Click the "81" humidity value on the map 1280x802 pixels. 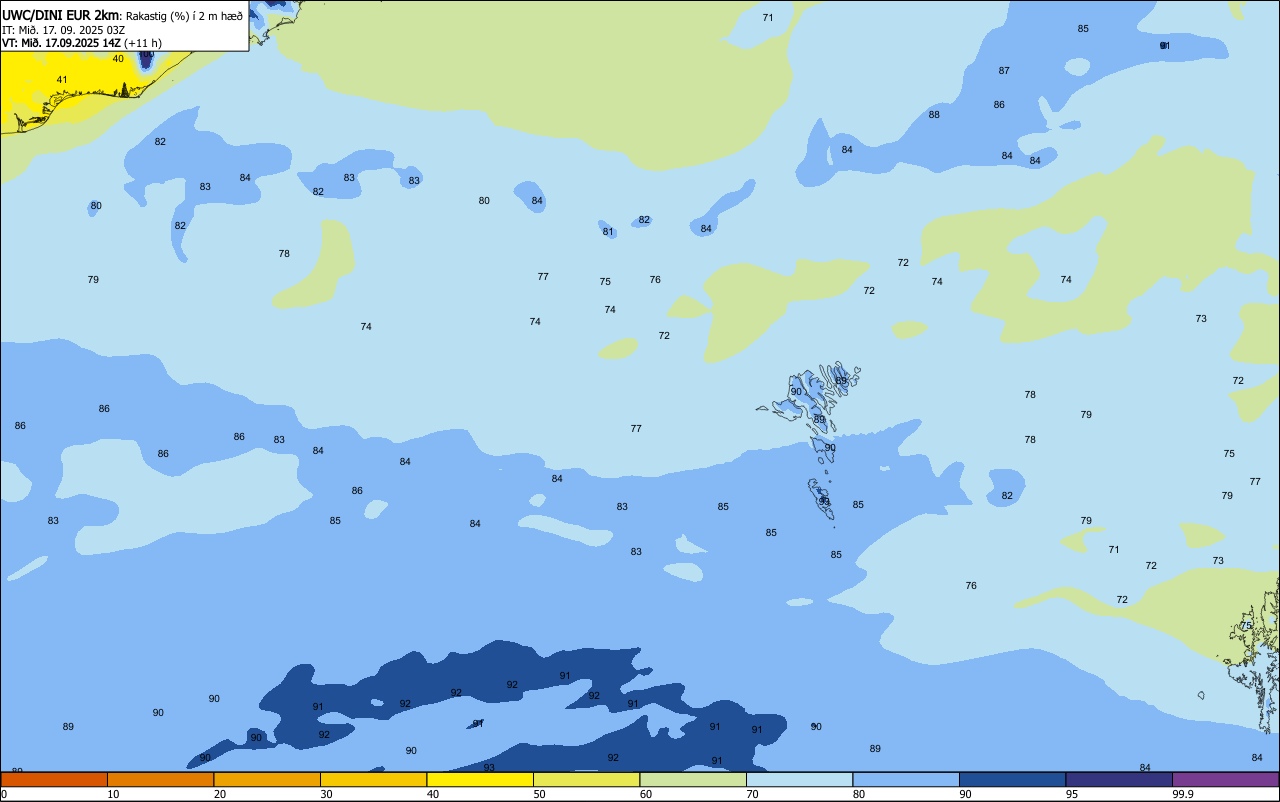tap(608, 231)
